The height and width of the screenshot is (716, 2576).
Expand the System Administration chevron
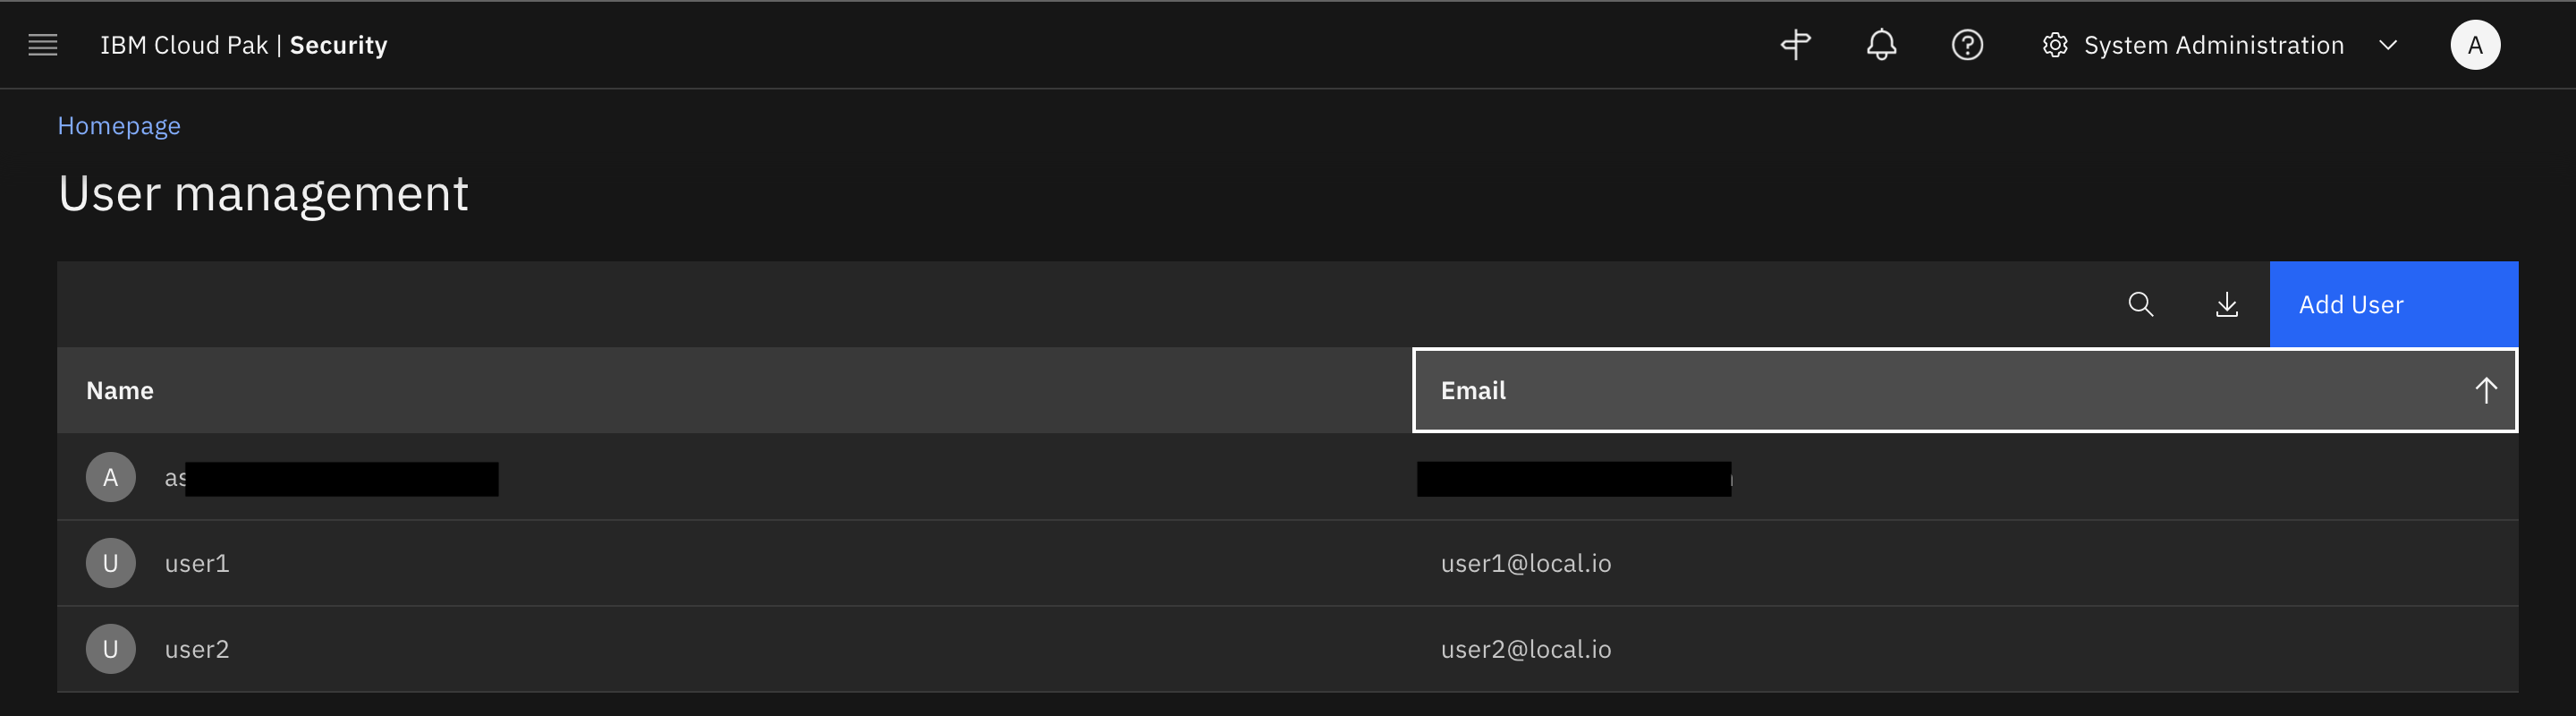2388,45
